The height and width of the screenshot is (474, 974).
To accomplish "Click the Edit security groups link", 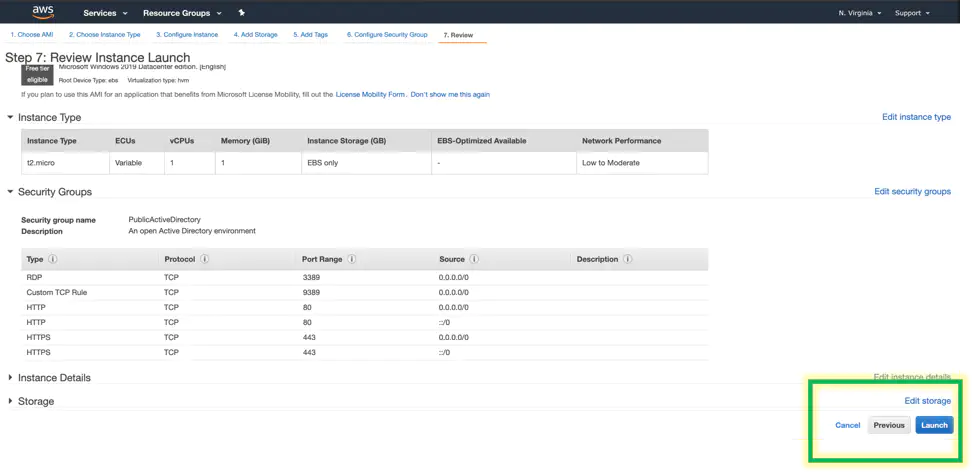I will pyautogui.click(x=913, y=191).
